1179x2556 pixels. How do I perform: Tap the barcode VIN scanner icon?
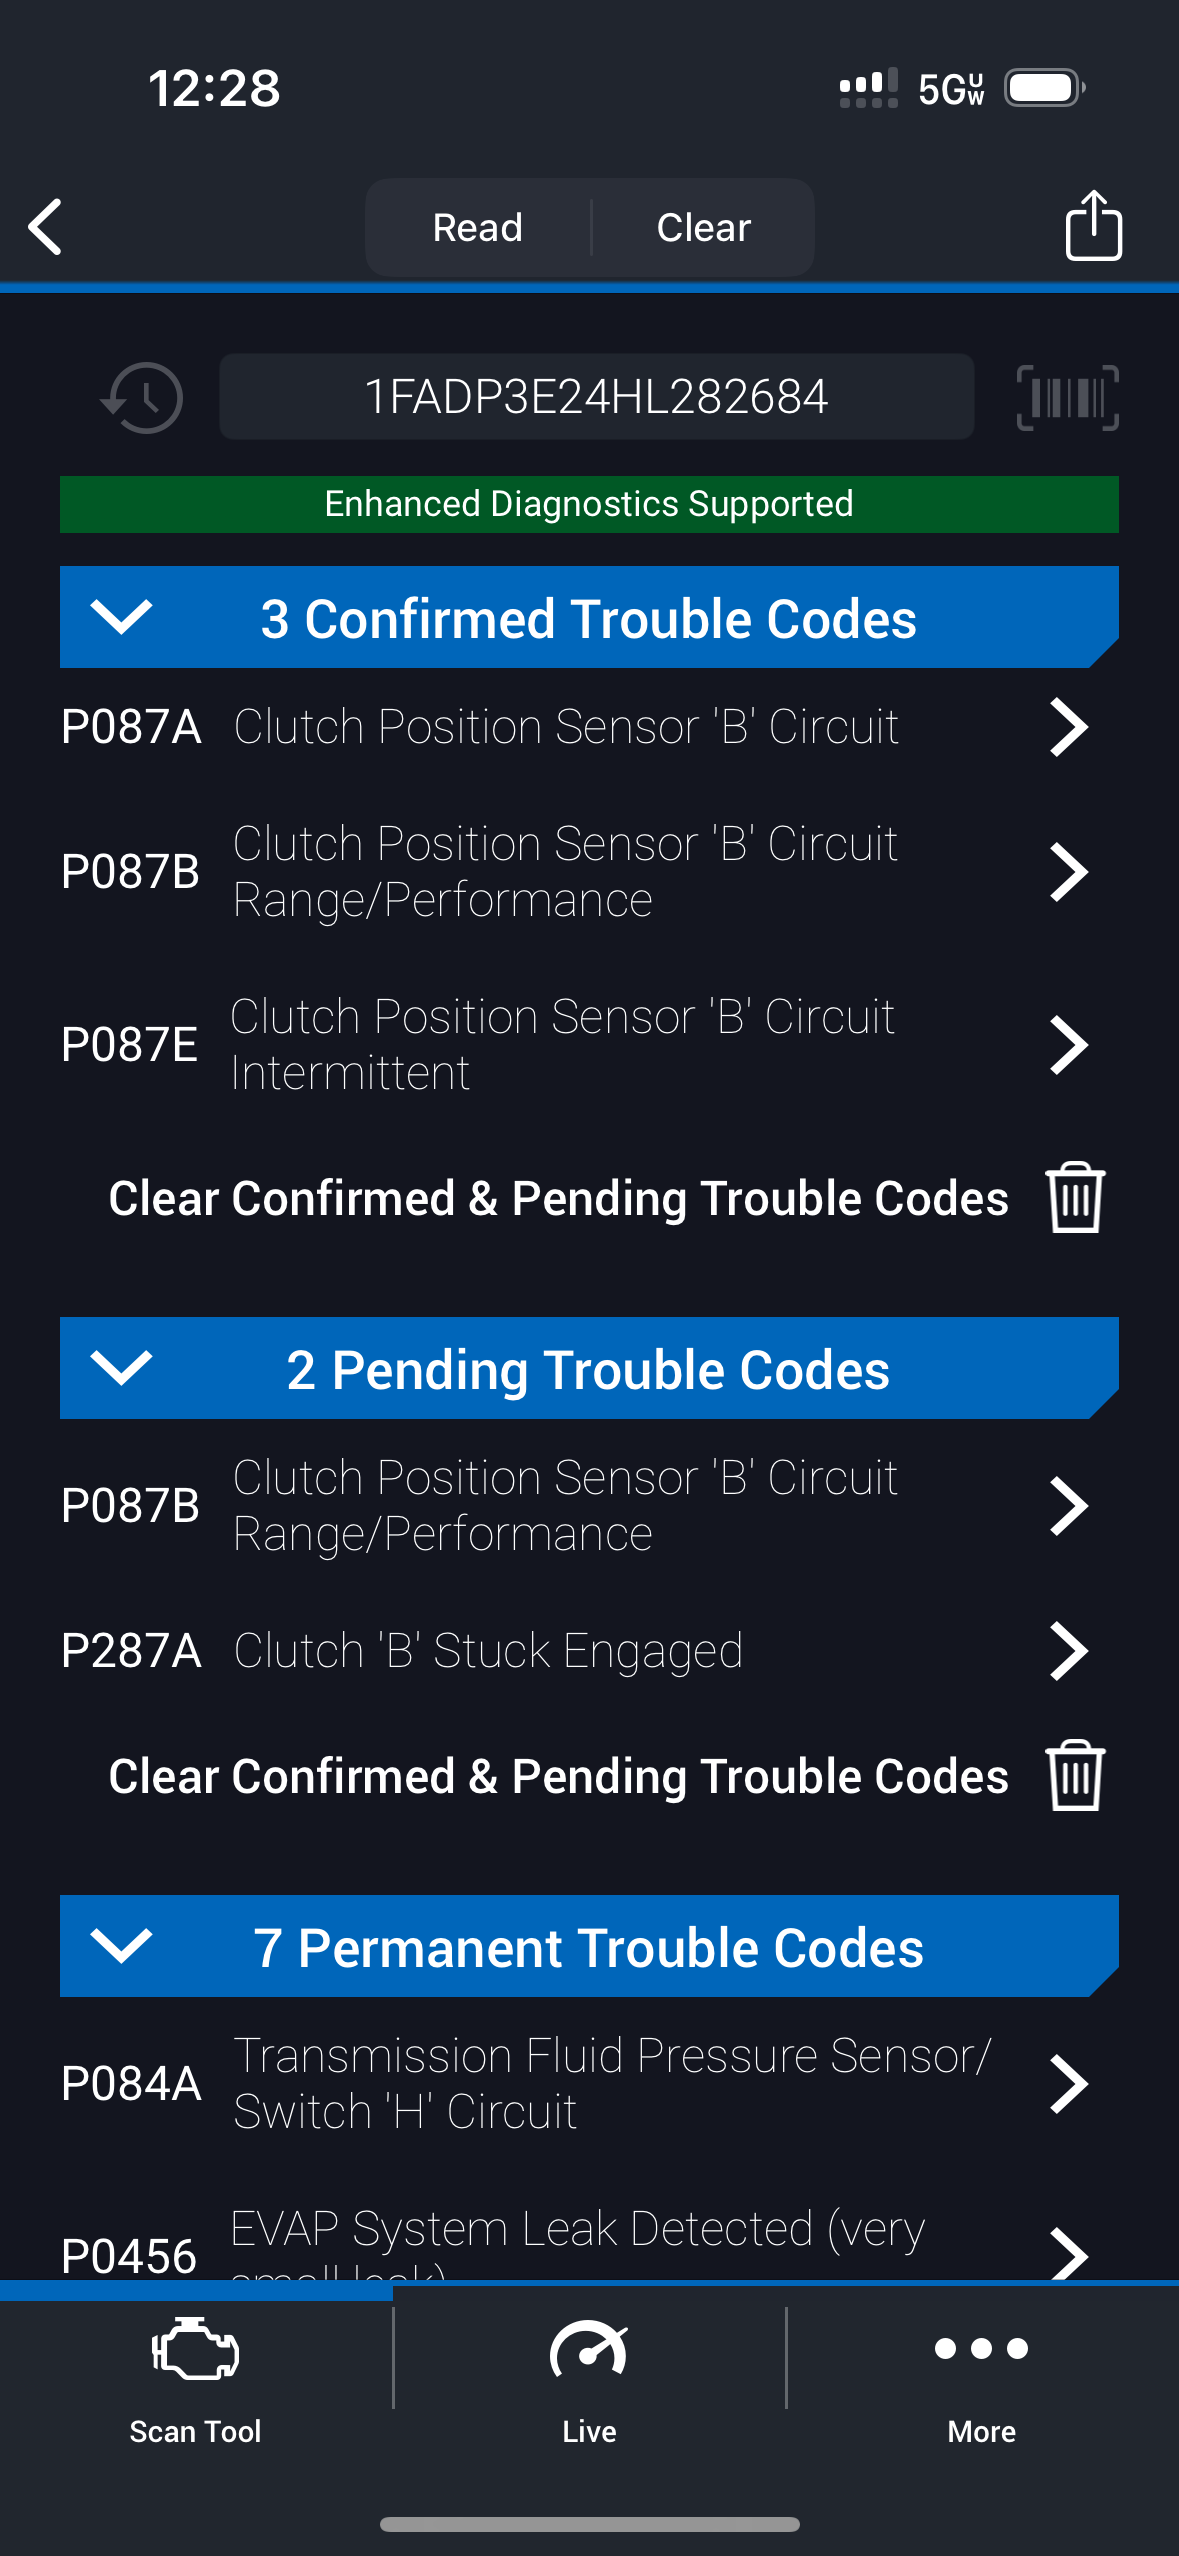(1067, 398)
